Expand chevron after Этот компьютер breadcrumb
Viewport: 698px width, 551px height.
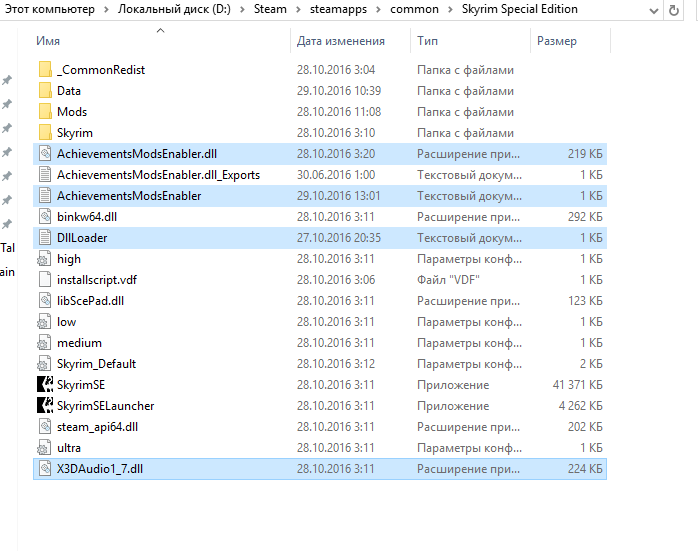click(106, 10)
